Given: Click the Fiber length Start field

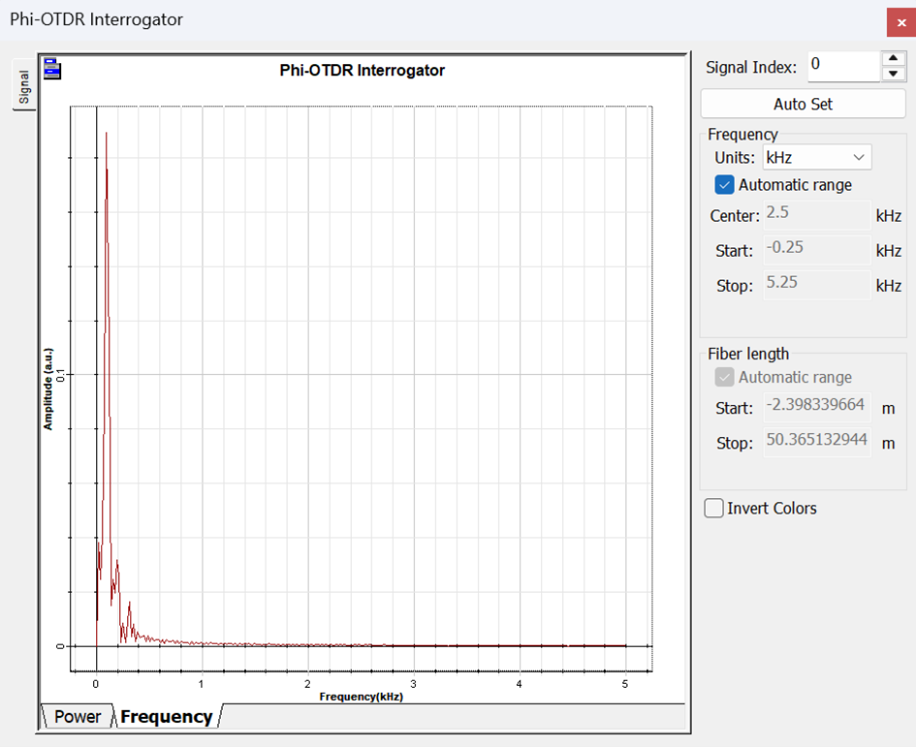Looking at the screenshot, I should pyautogui.click(x=816, y=407).
